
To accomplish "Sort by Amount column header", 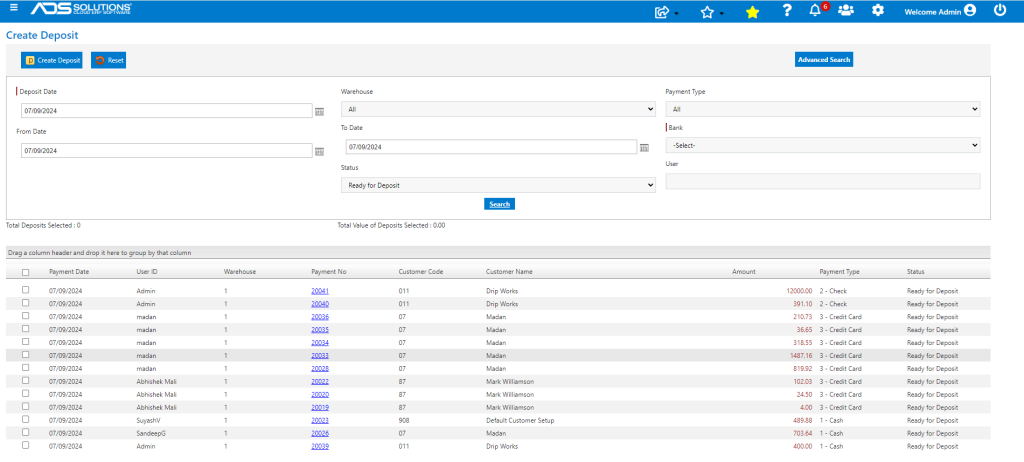I will click(x=744, y=272).
